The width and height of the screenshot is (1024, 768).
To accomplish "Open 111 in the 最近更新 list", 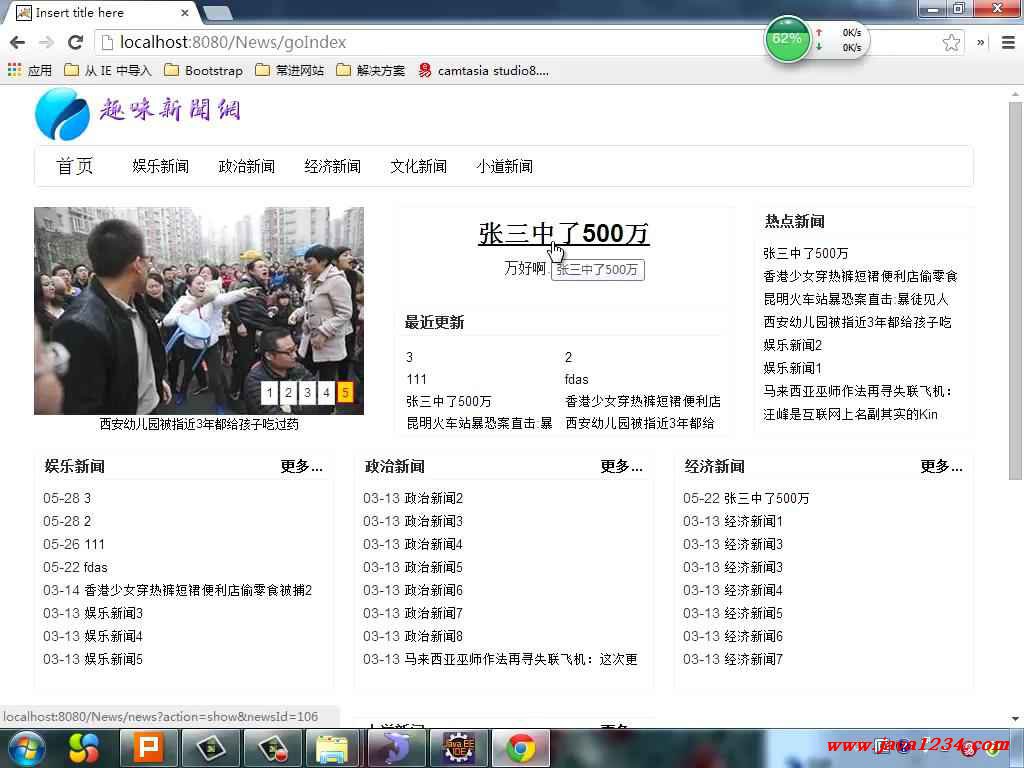I will [x=416, y=379].
